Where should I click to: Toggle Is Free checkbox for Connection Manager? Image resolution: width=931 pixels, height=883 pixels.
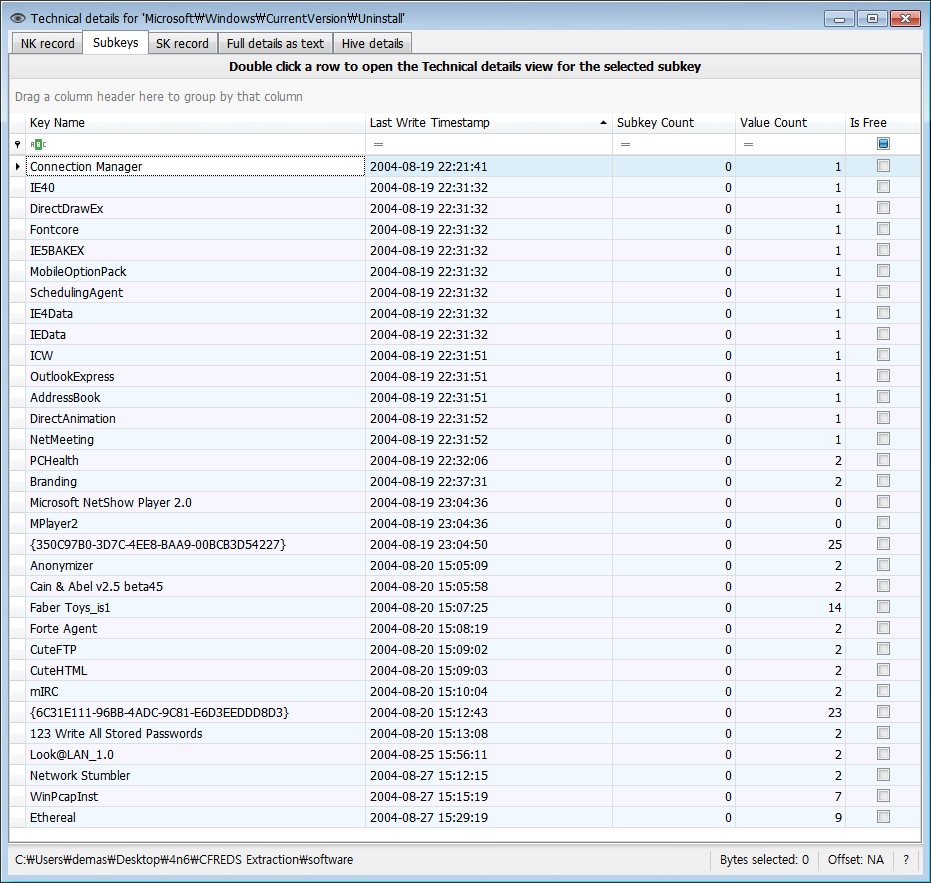[884, 166]
